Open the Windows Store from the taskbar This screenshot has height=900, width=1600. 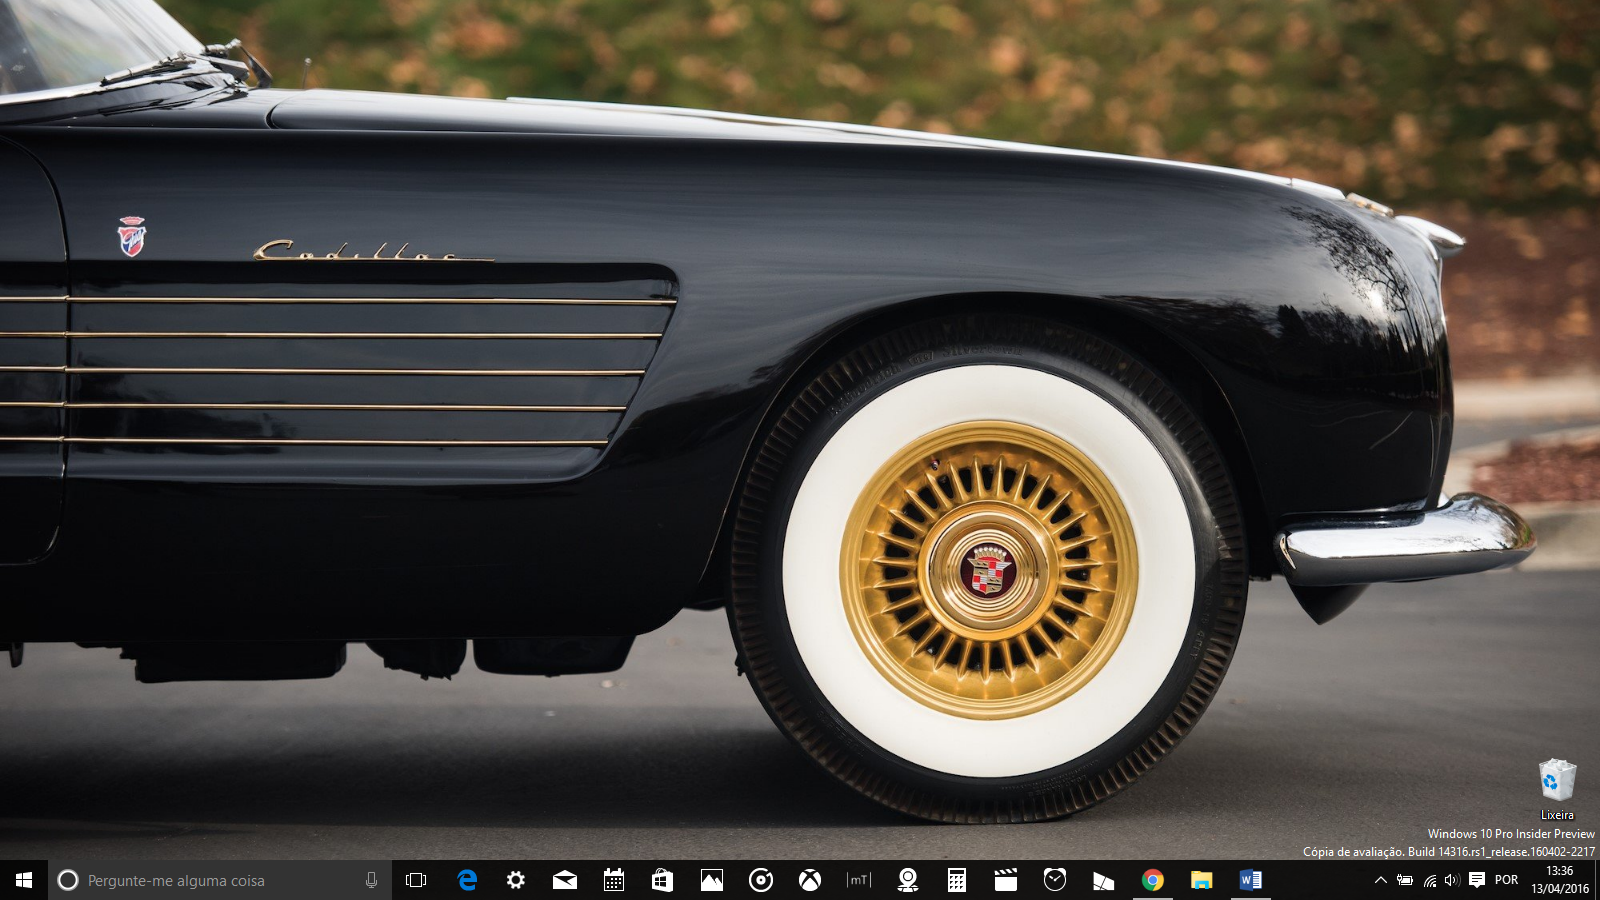click(x=662, y=880)
